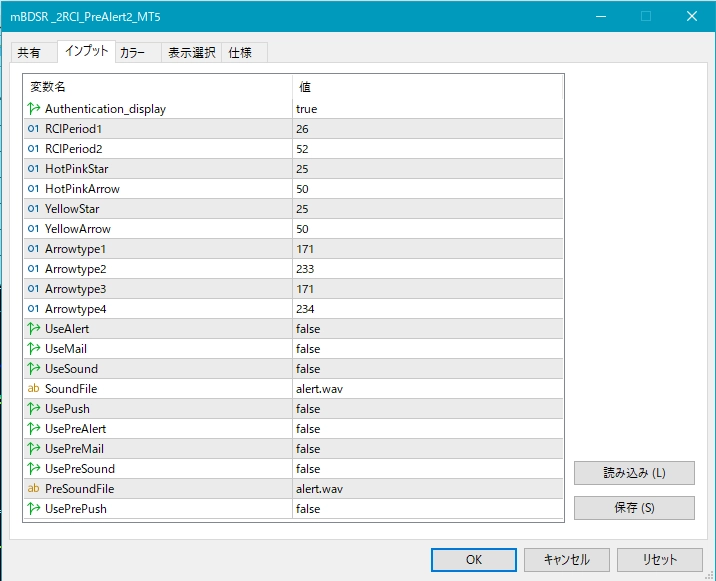Select the UseSound false value cell
The width and height of the screenshot is (716, 581).
pos(308,369)
